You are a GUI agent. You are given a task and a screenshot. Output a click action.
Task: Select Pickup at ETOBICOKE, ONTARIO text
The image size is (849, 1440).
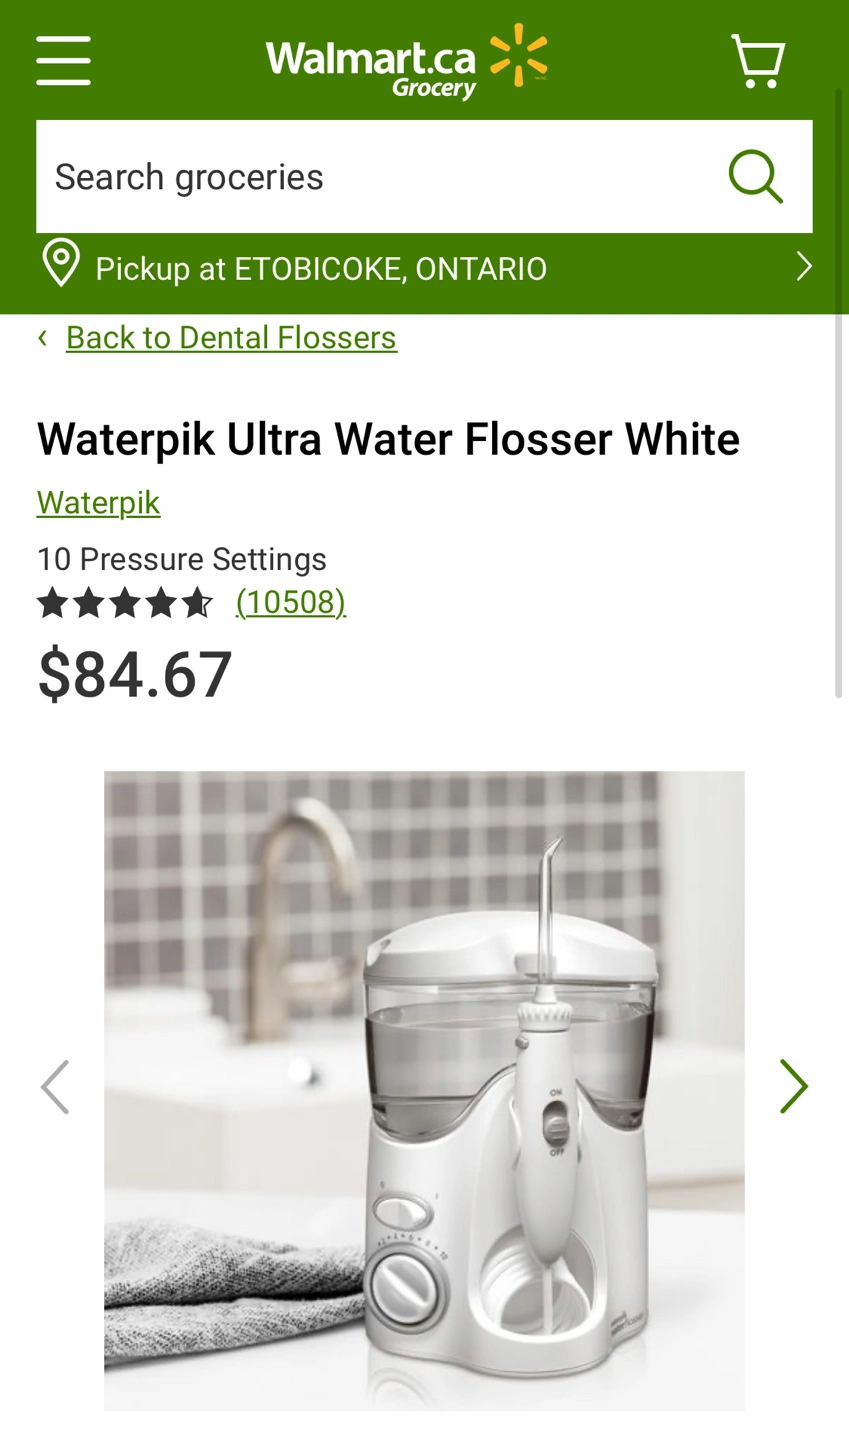point(321,269)
